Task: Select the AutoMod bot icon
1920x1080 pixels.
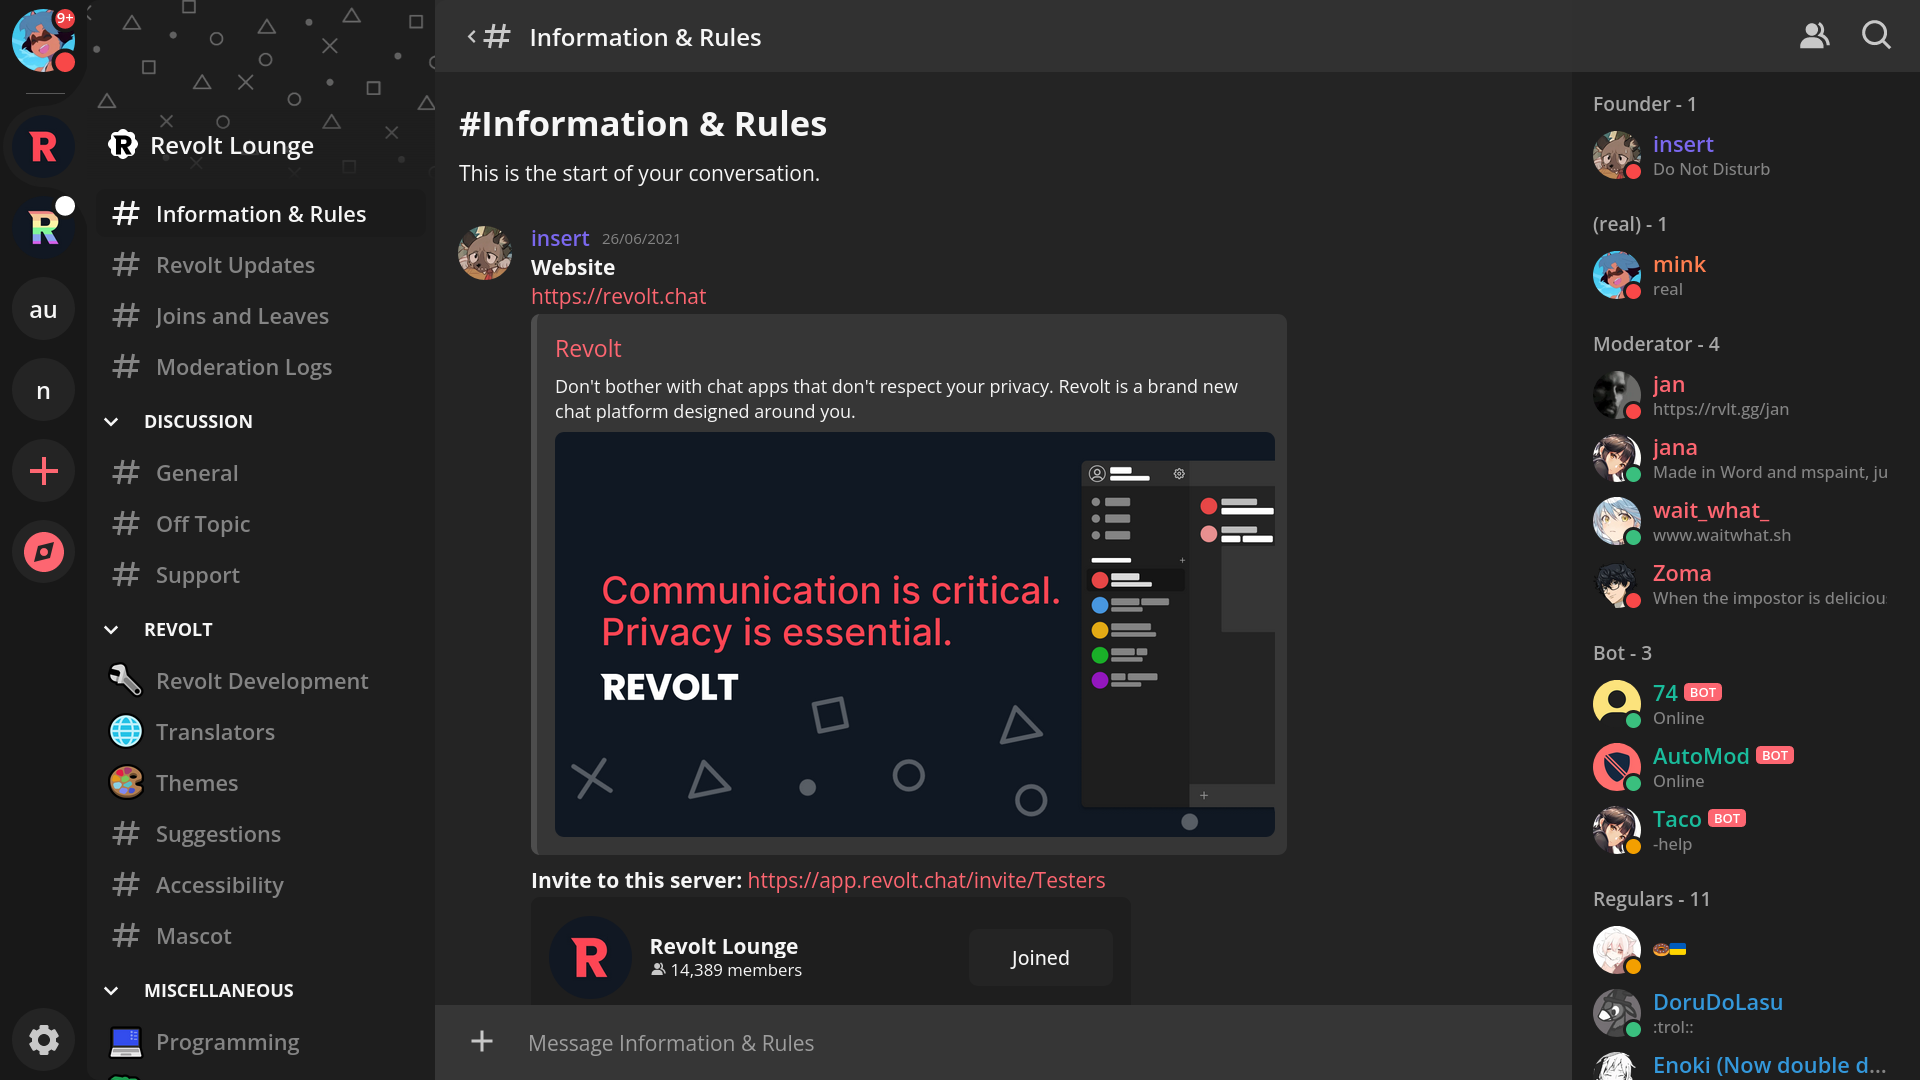Action: tap(1617, 766)
